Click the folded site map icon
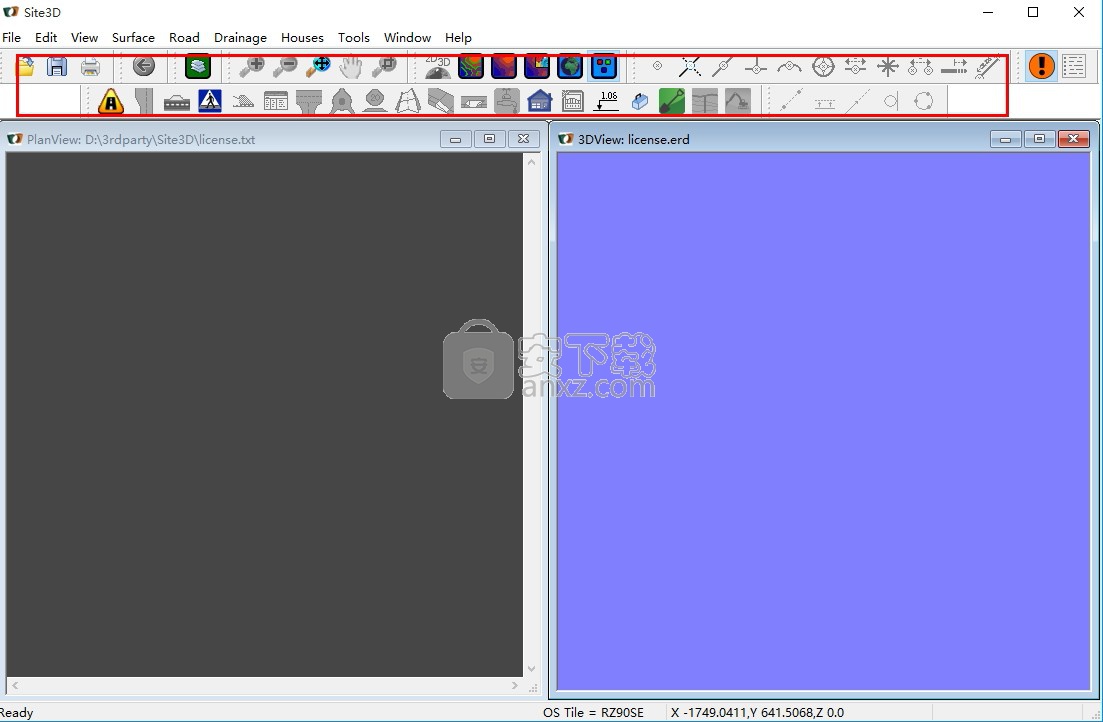The height and width of the screenshot is (722, 1103). (408, 101)
